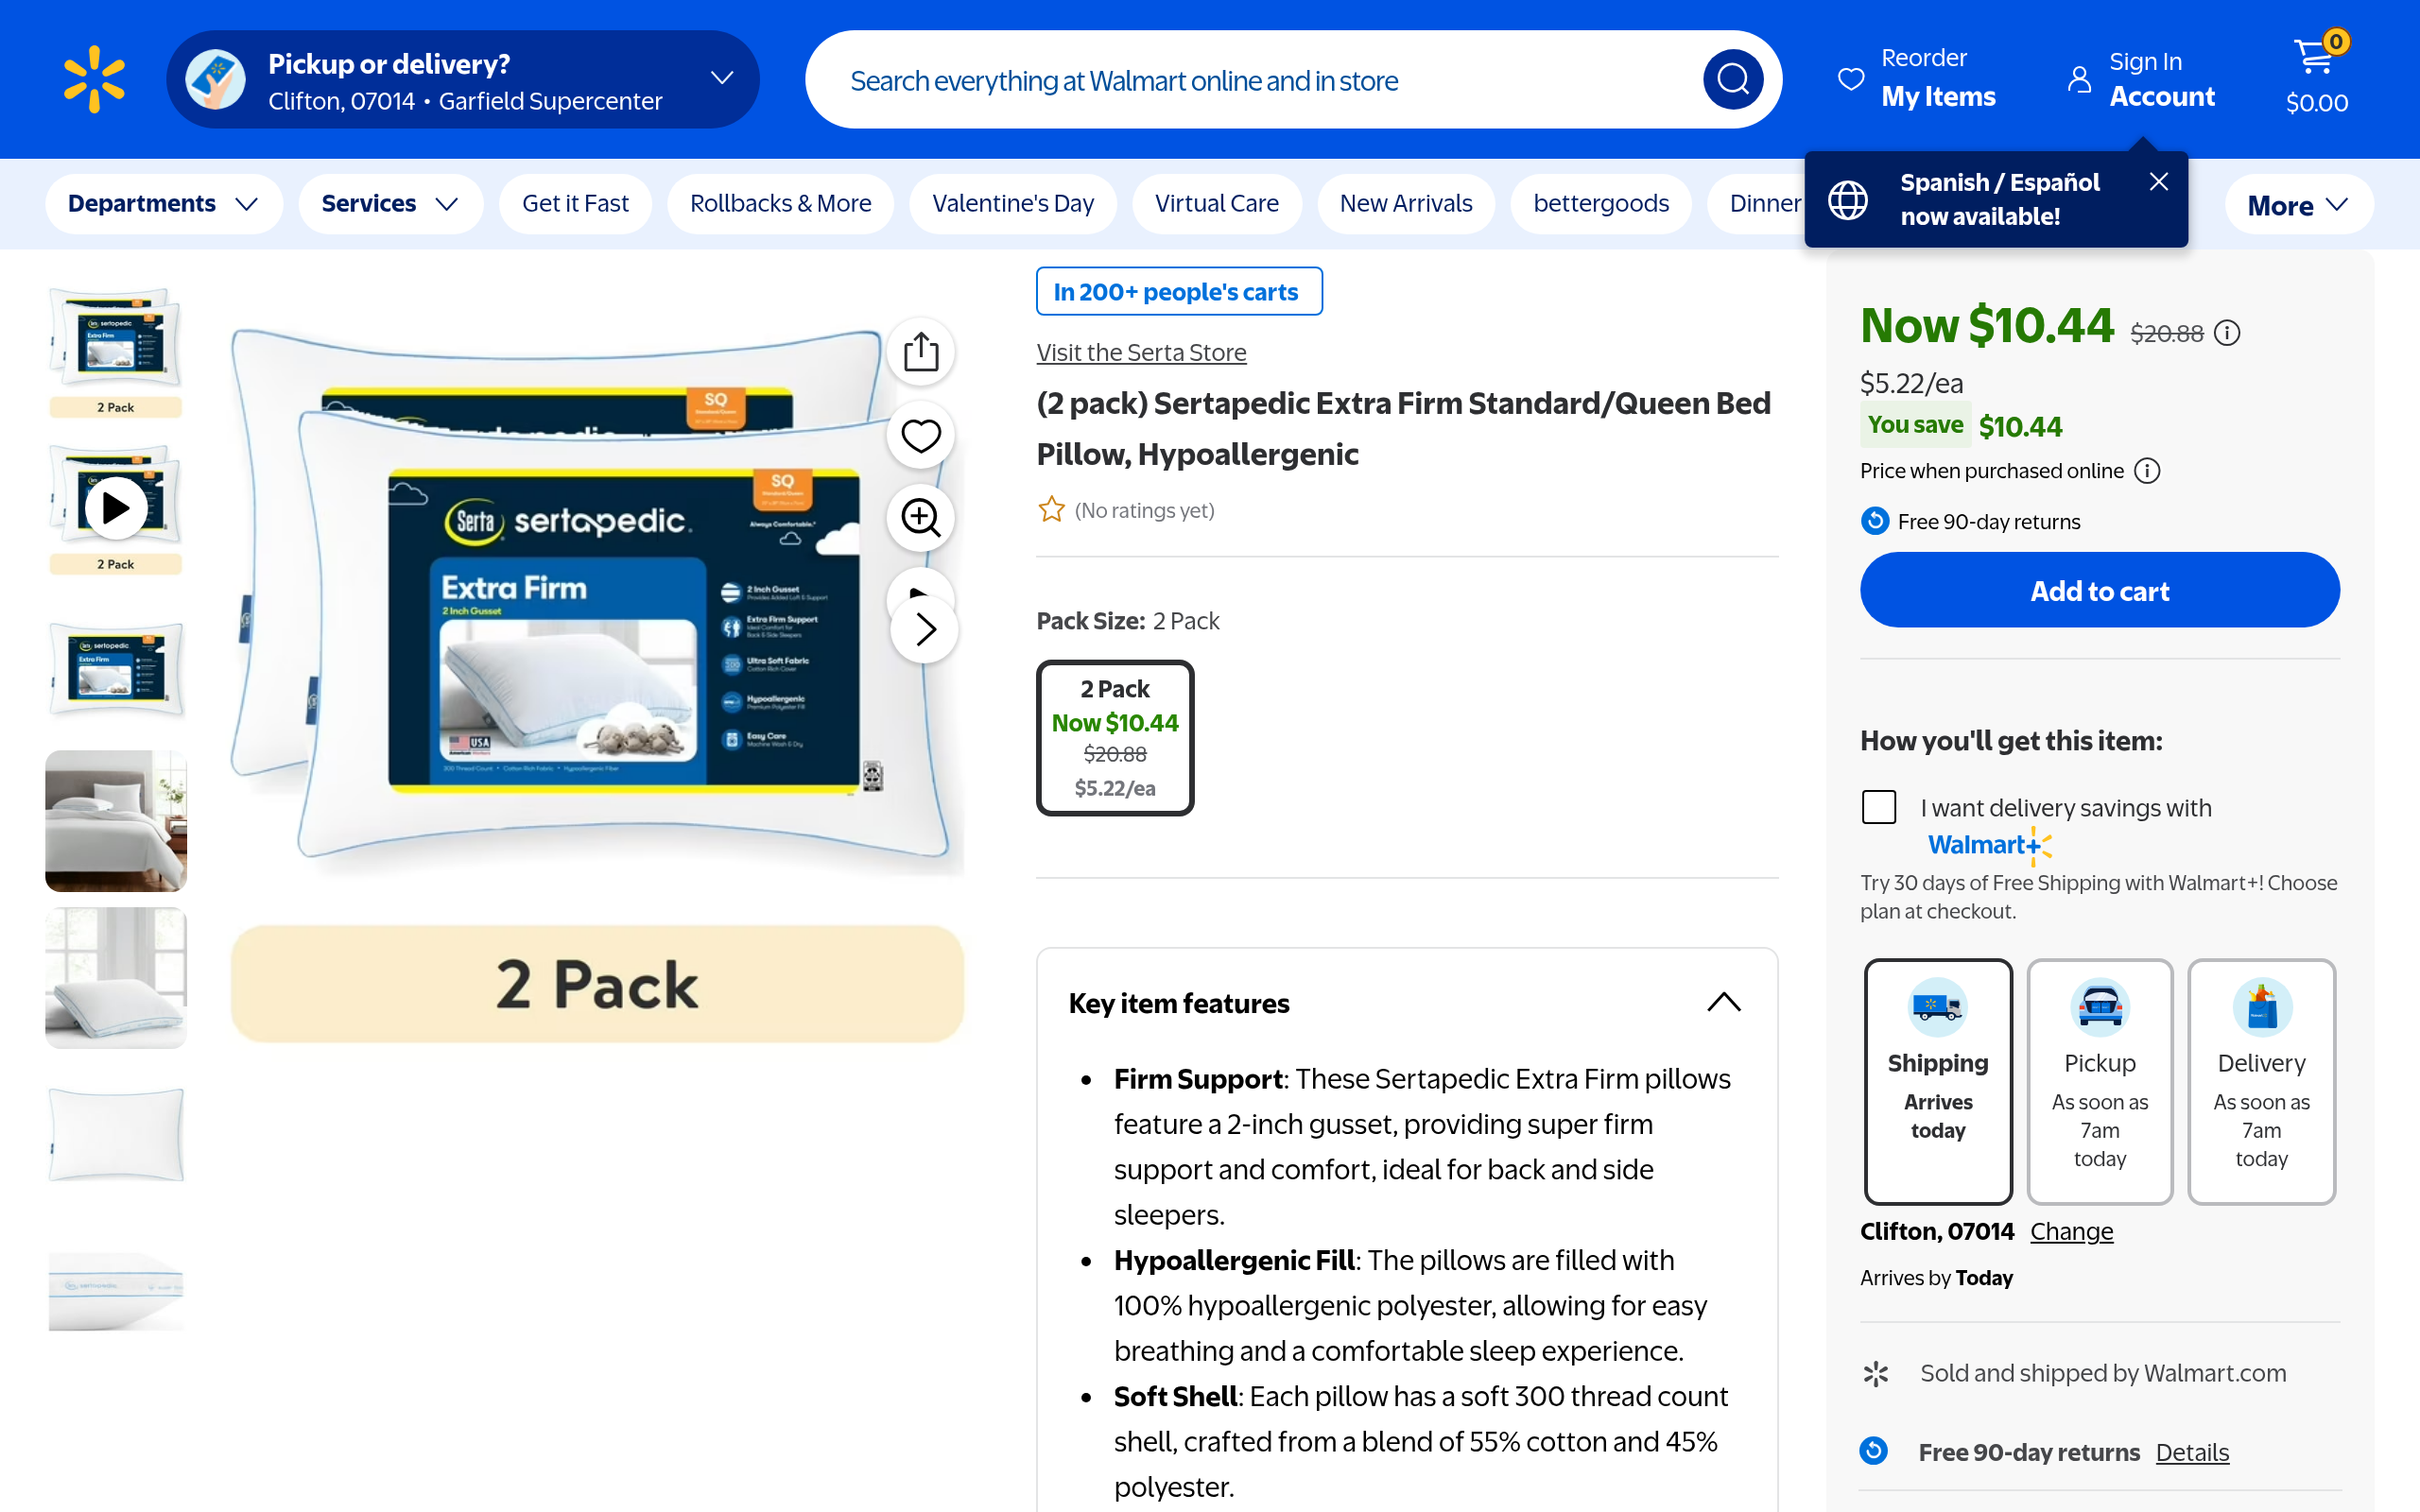The width and height of the screenshot is (2420, 1512).
Task: Expand the More navigation dropdown
Action: [x=2297, y=205]
